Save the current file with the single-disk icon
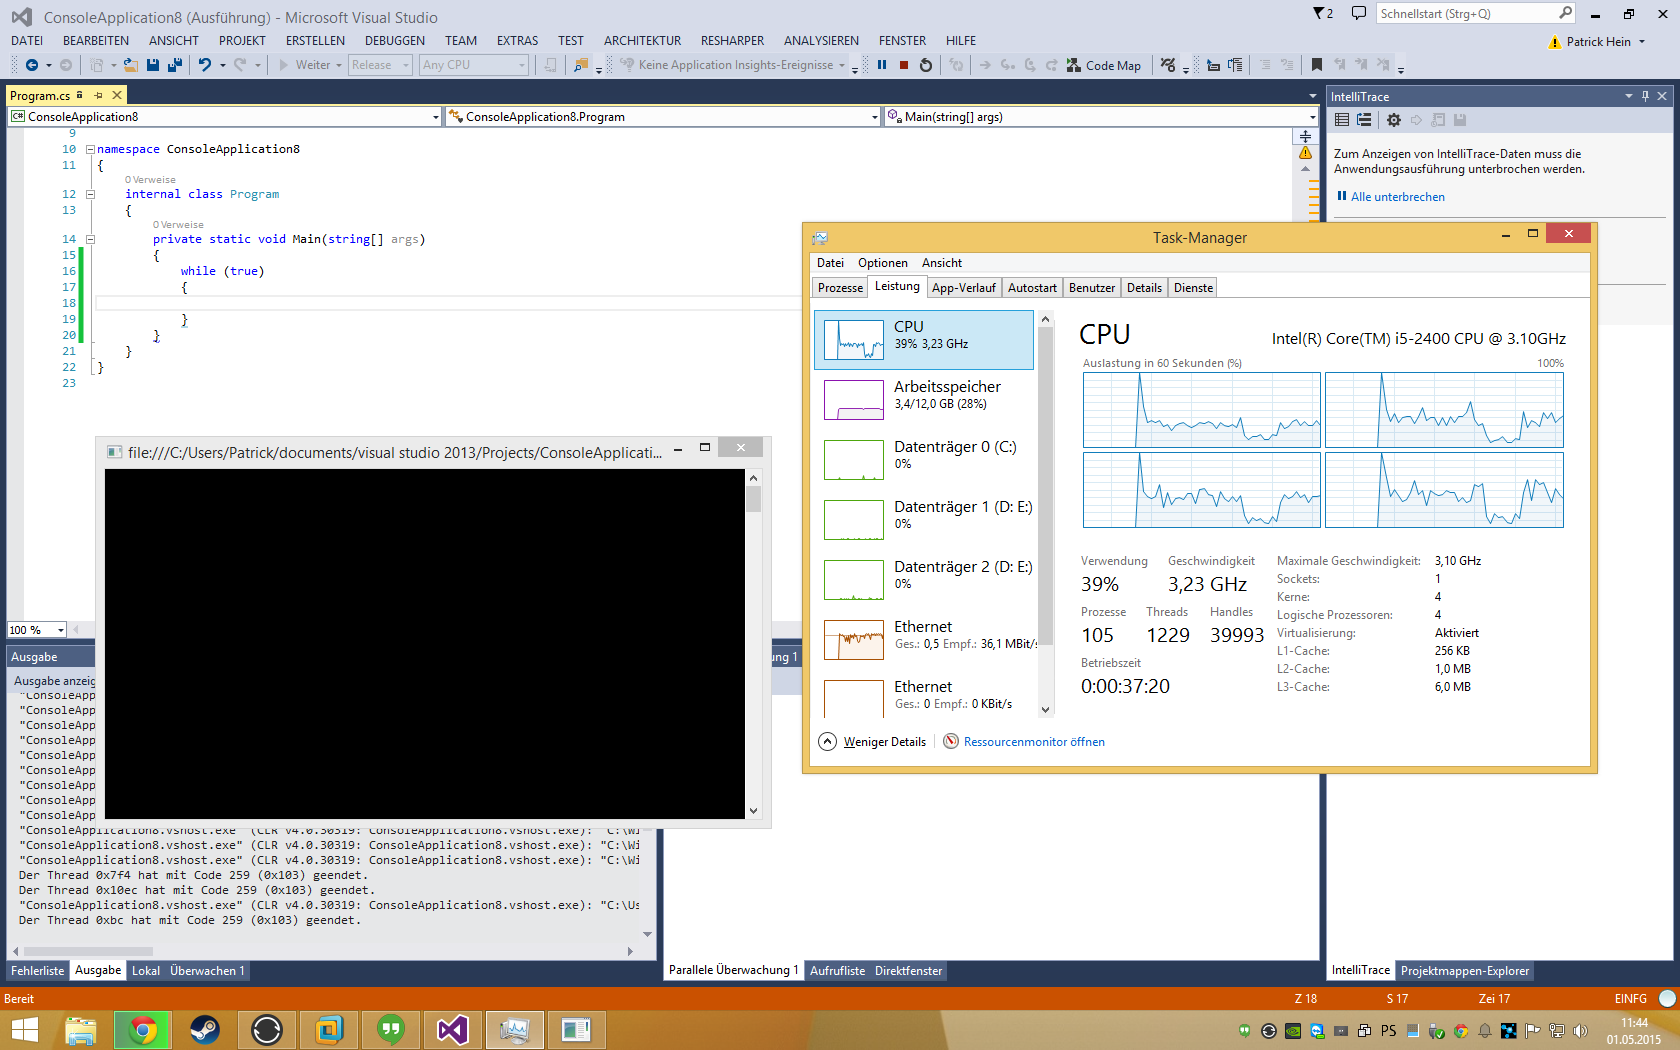1680x1050 pixels. [x=153, y=65]
